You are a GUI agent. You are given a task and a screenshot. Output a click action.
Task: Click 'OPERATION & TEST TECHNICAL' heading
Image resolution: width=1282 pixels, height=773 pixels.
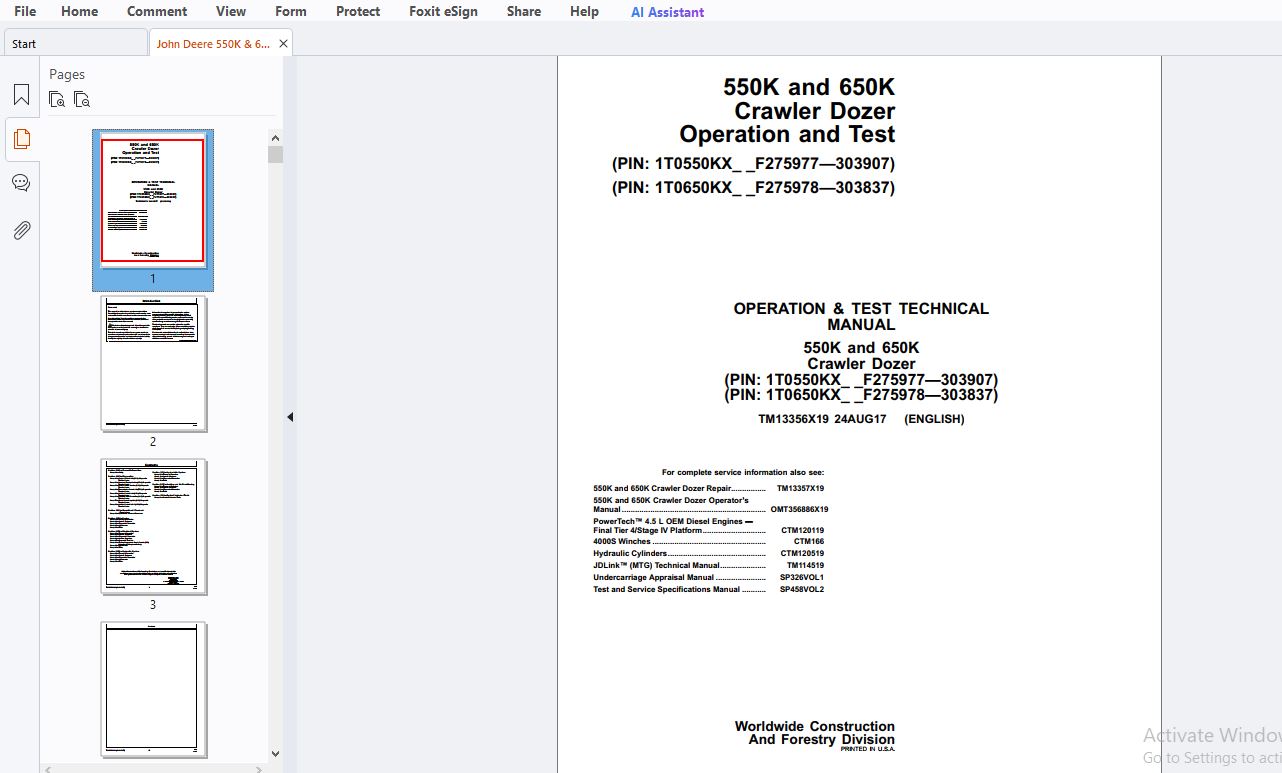pos(861,309)
